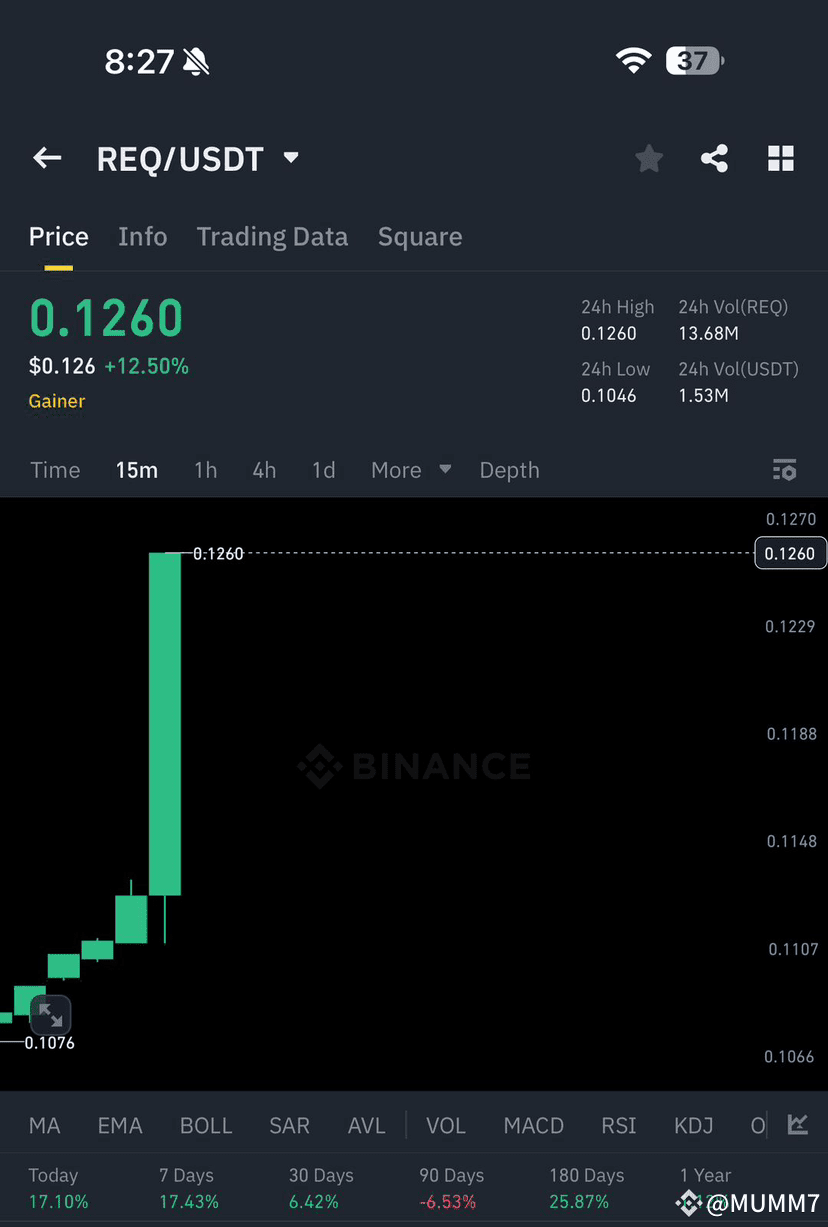
Task: Tap the Gainer tag
Action: click(57, 401)
